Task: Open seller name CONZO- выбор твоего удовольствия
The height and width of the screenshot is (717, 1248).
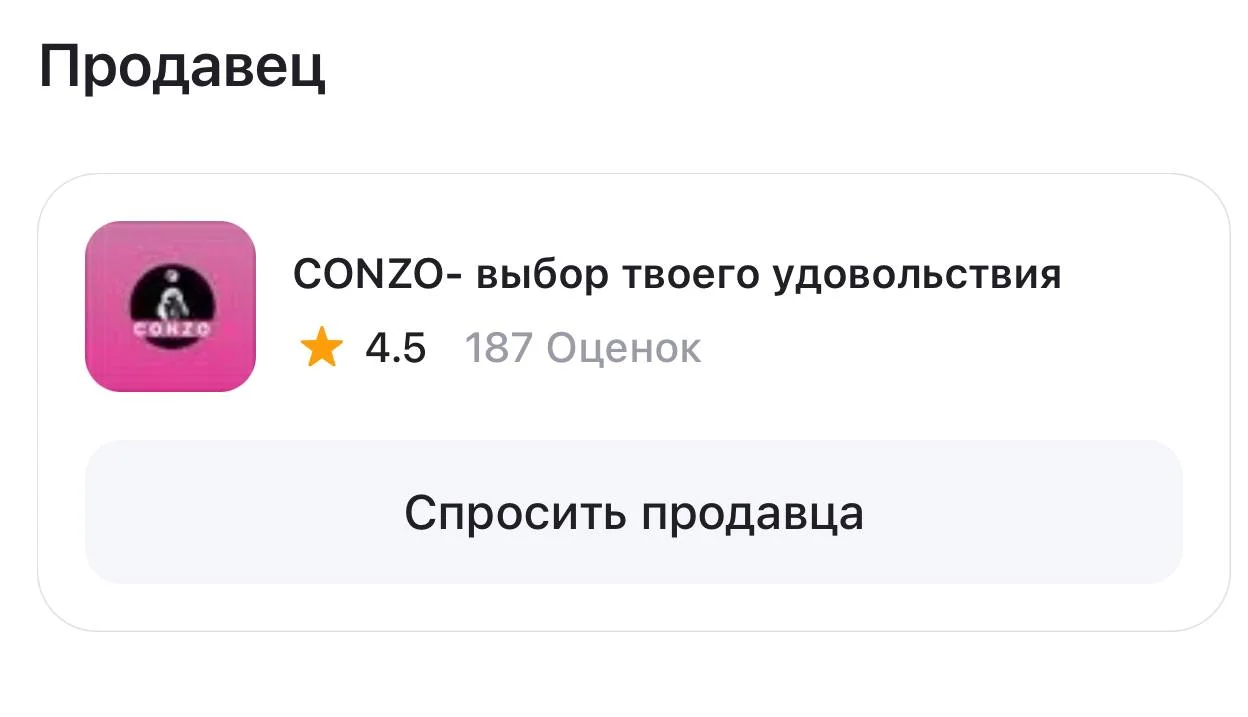Action: [x=677, y=274]
